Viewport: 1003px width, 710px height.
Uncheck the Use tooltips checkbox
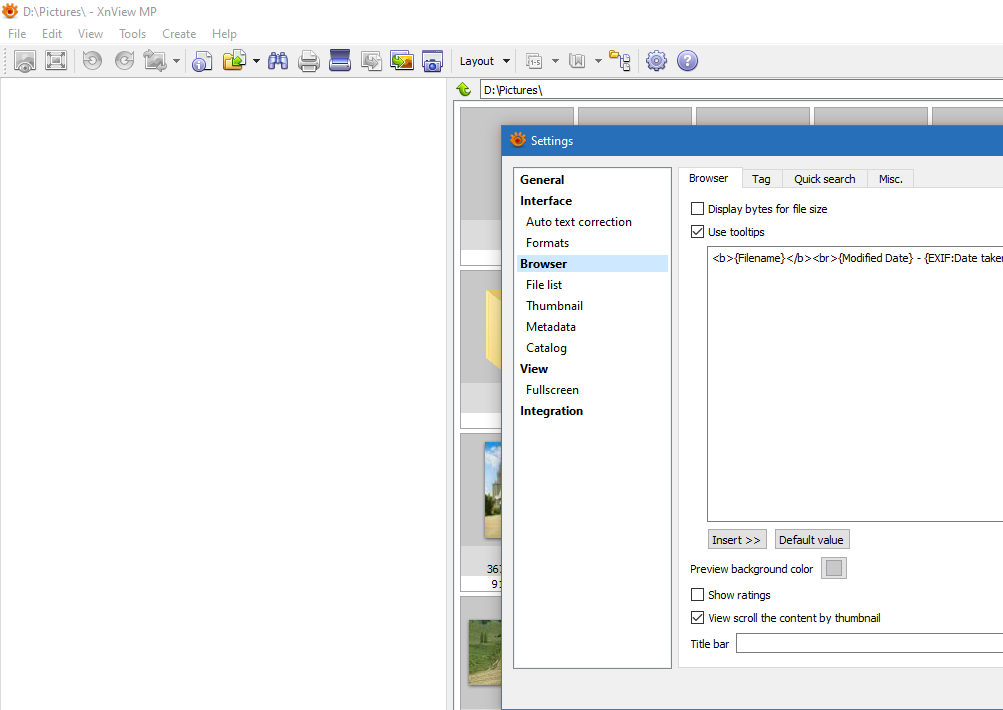(x=698, y=232)
